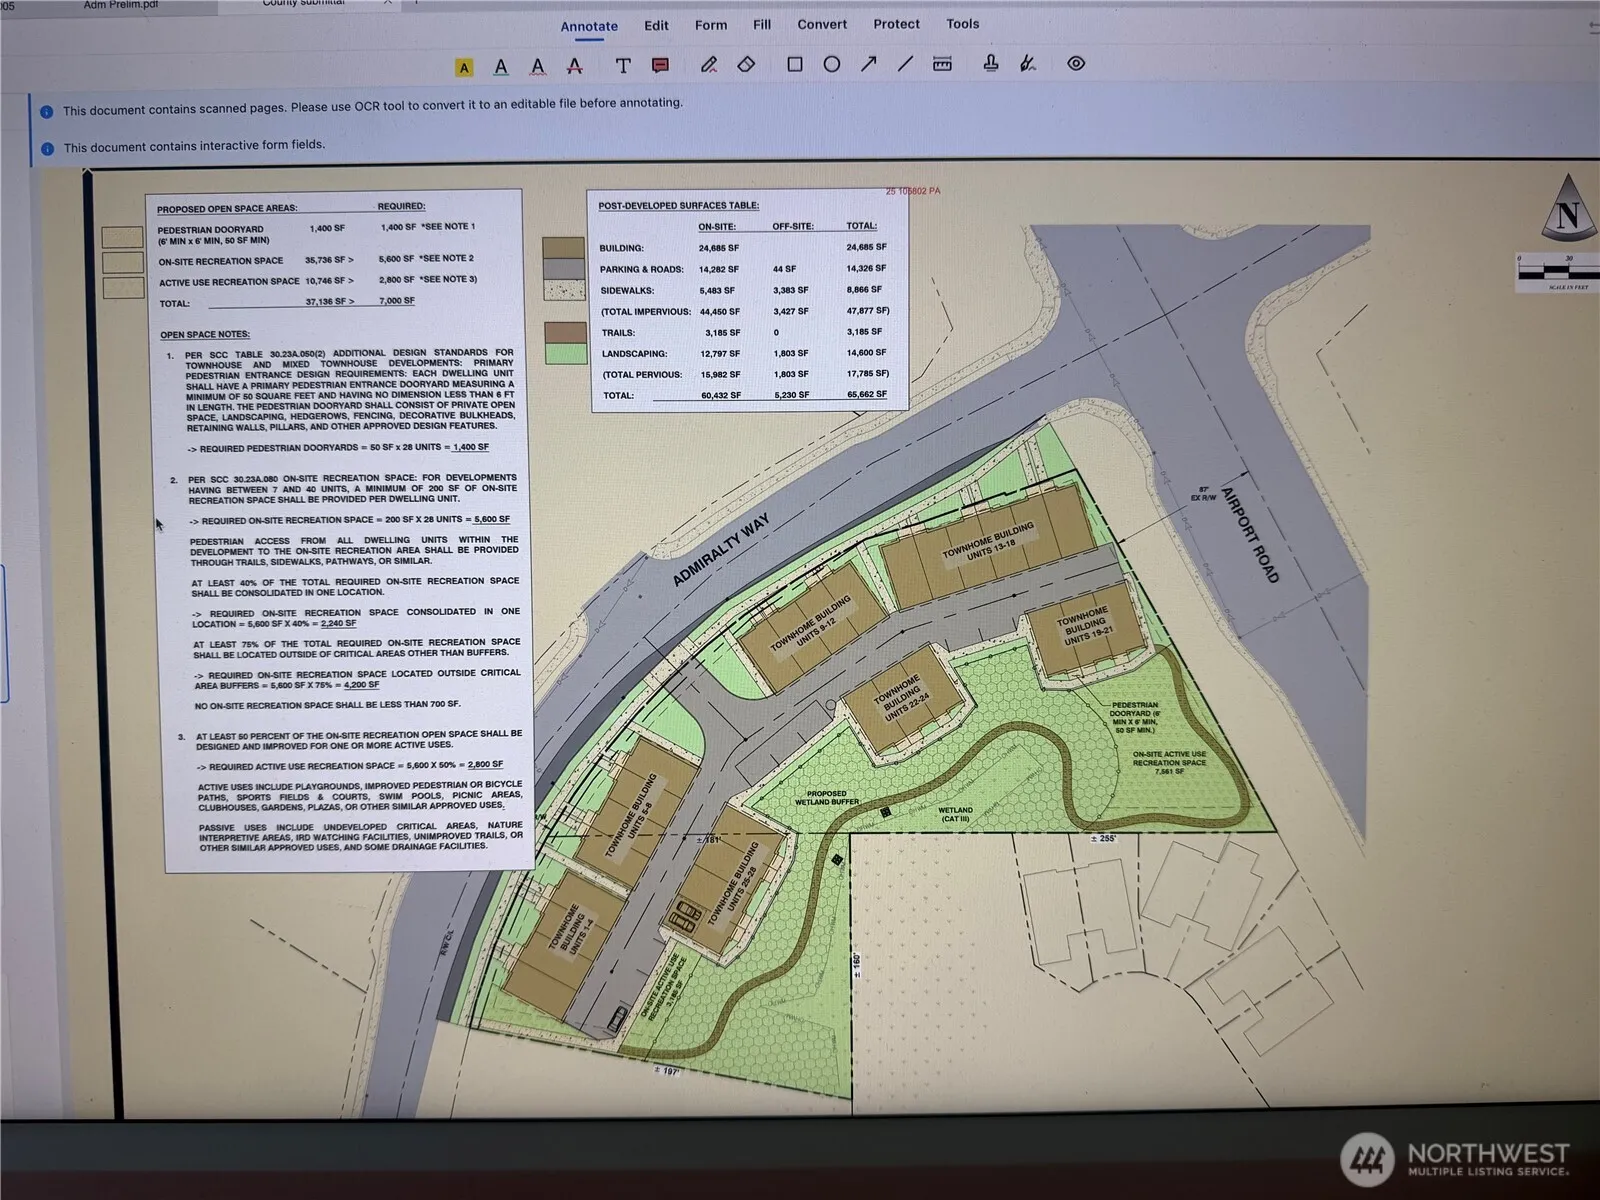This screenshot has width=1600, height=1200.
Task: Select the Stamp tool
Action: (991, 64)
